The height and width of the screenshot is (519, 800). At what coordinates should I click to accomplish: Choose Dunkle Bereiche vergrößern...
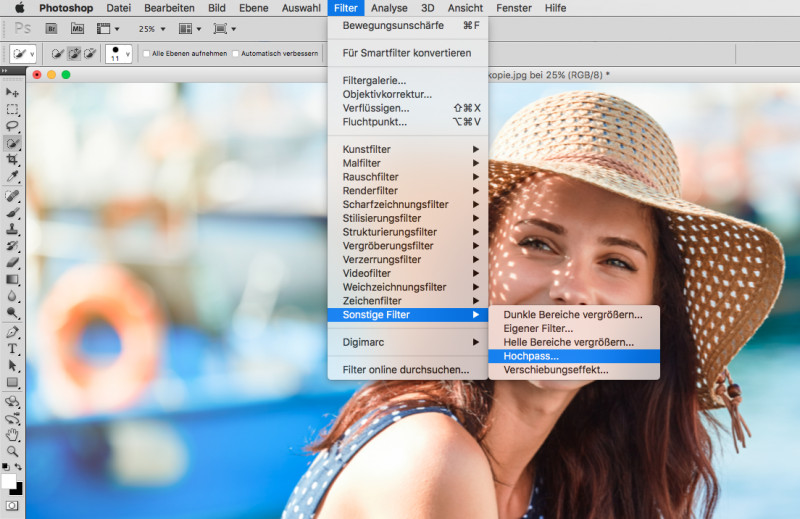(x=574, y=315)
